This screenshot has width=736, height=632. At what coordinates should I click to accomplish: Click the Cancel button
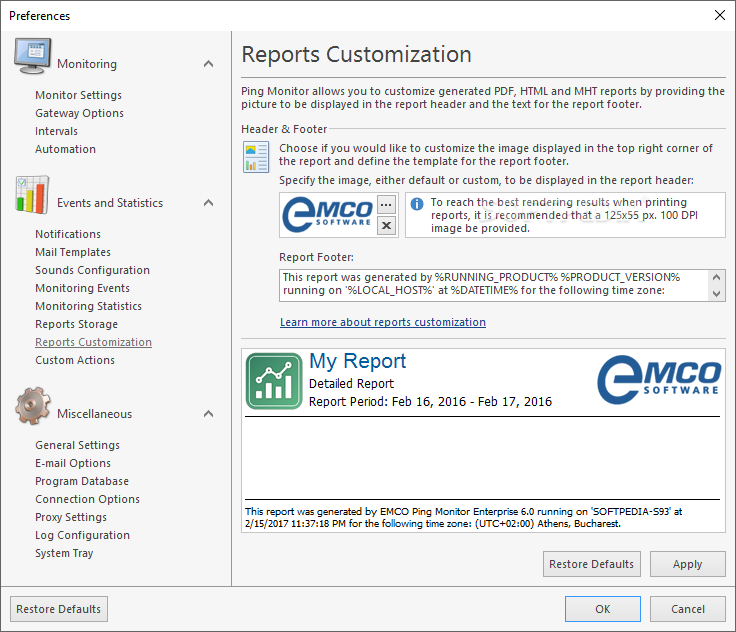click(x=688, y=609)
